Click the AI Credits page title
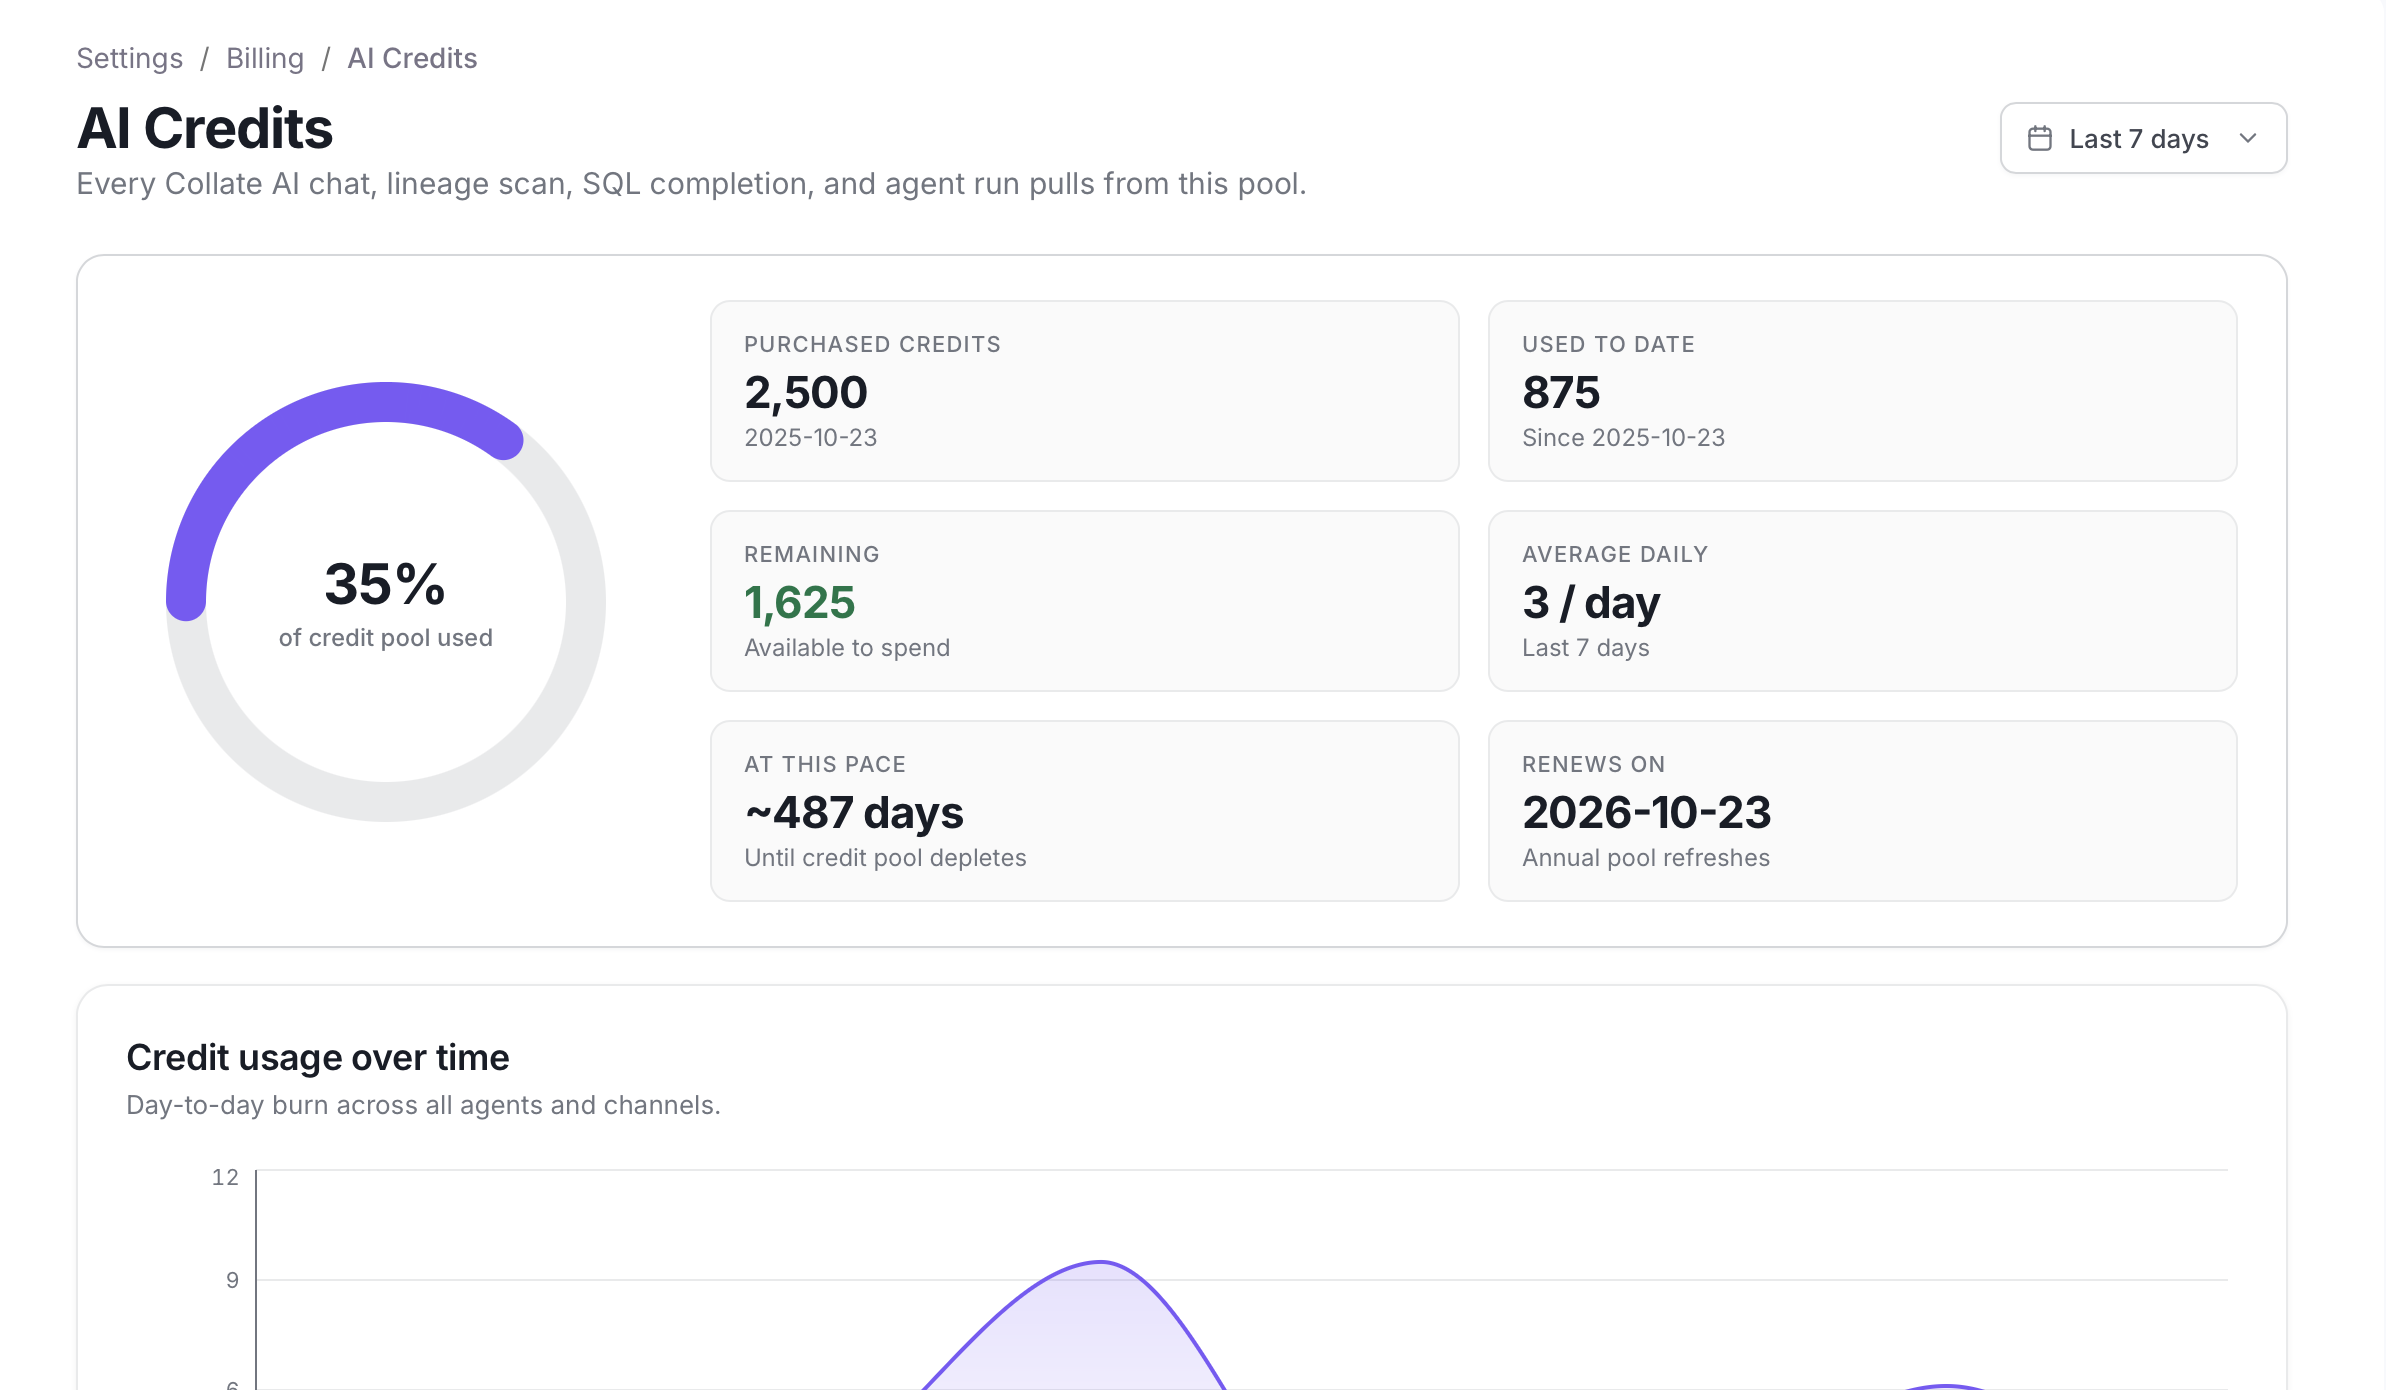 (x=205, y=128)
